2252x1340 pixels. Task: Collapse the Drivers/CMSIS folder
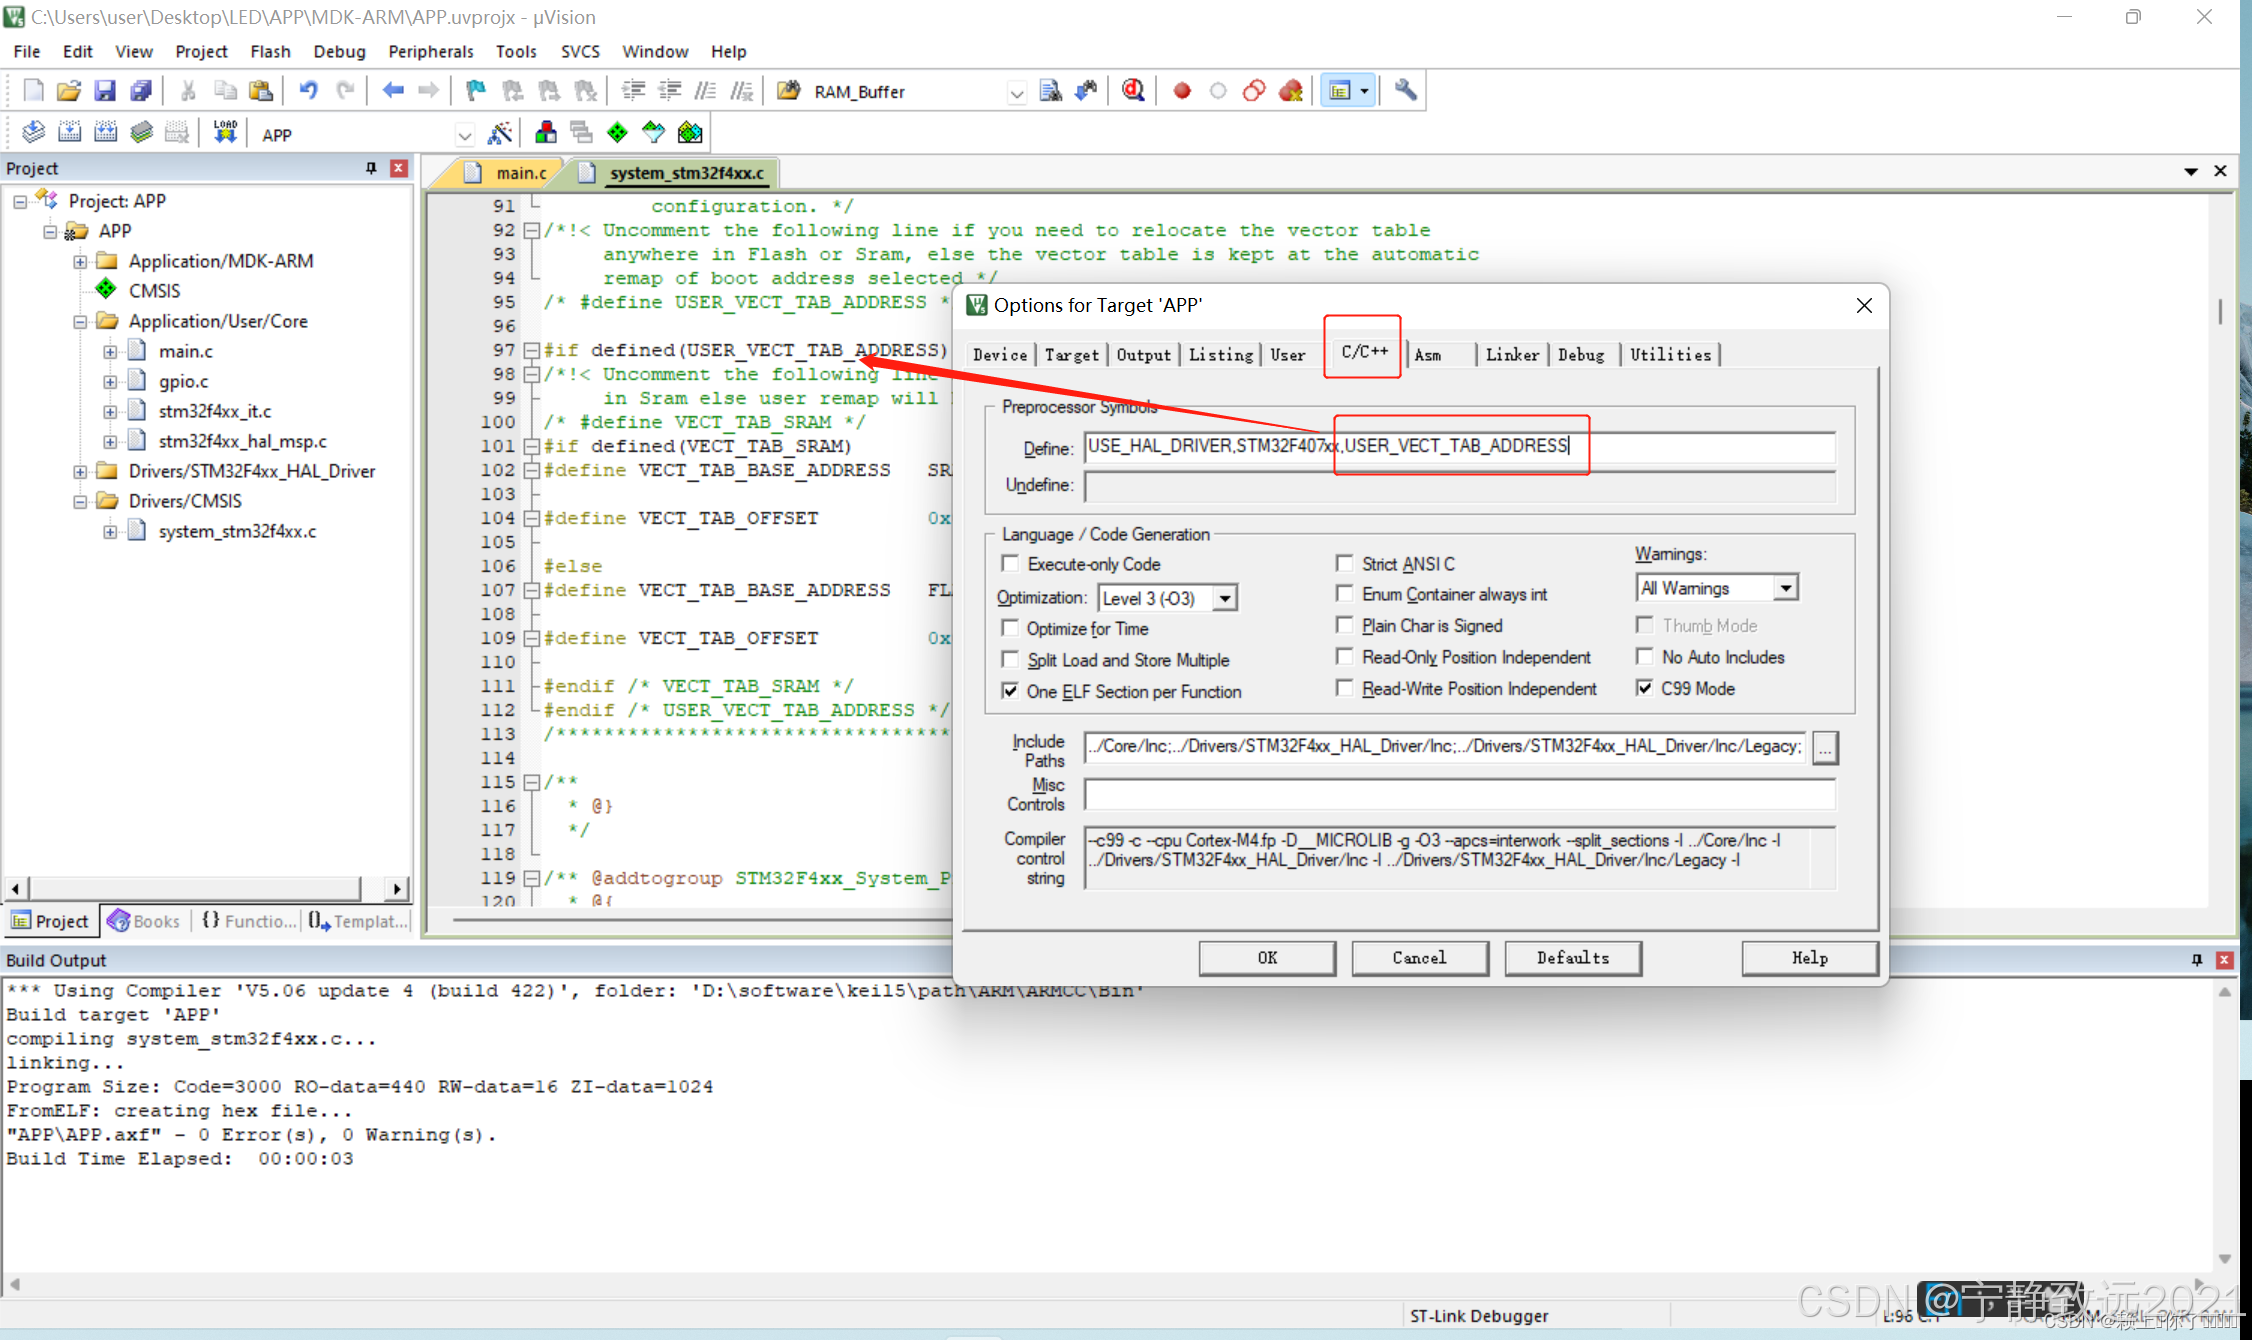click(80, 501)
